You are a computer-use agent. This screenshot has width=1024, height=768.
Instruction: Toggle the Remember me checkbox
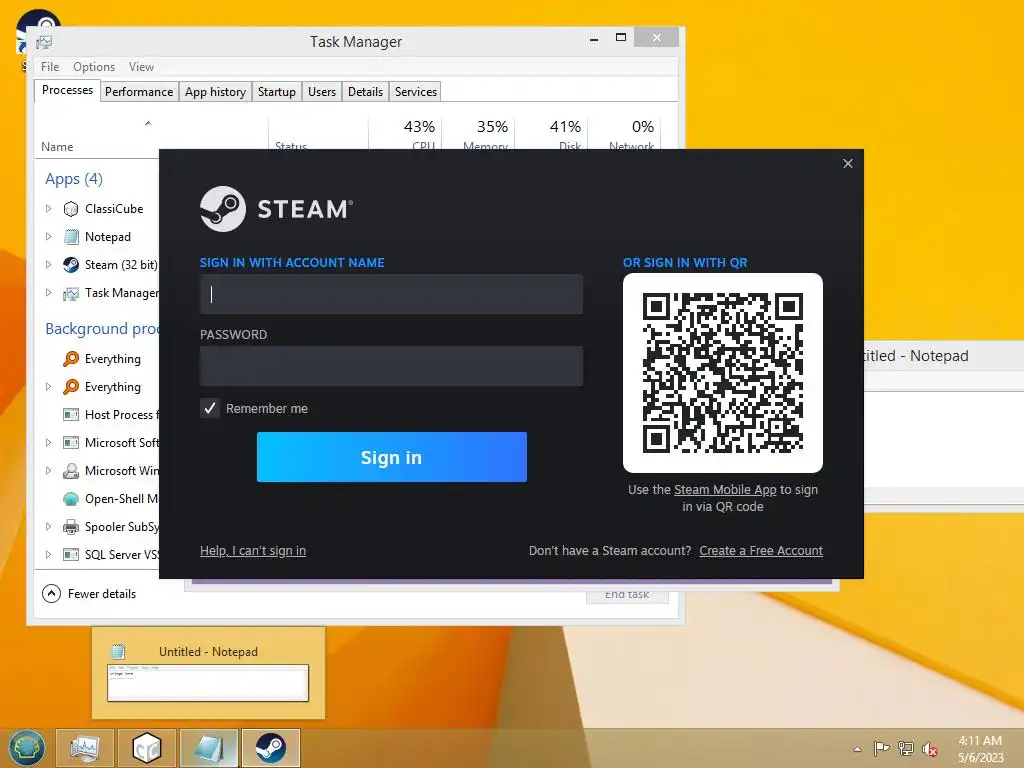(x=210, y=408)
